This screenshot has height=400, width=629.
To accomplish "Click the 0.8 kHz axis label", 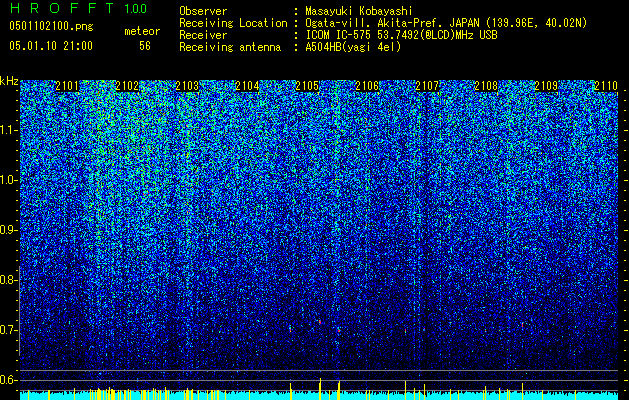I will 9,280.
